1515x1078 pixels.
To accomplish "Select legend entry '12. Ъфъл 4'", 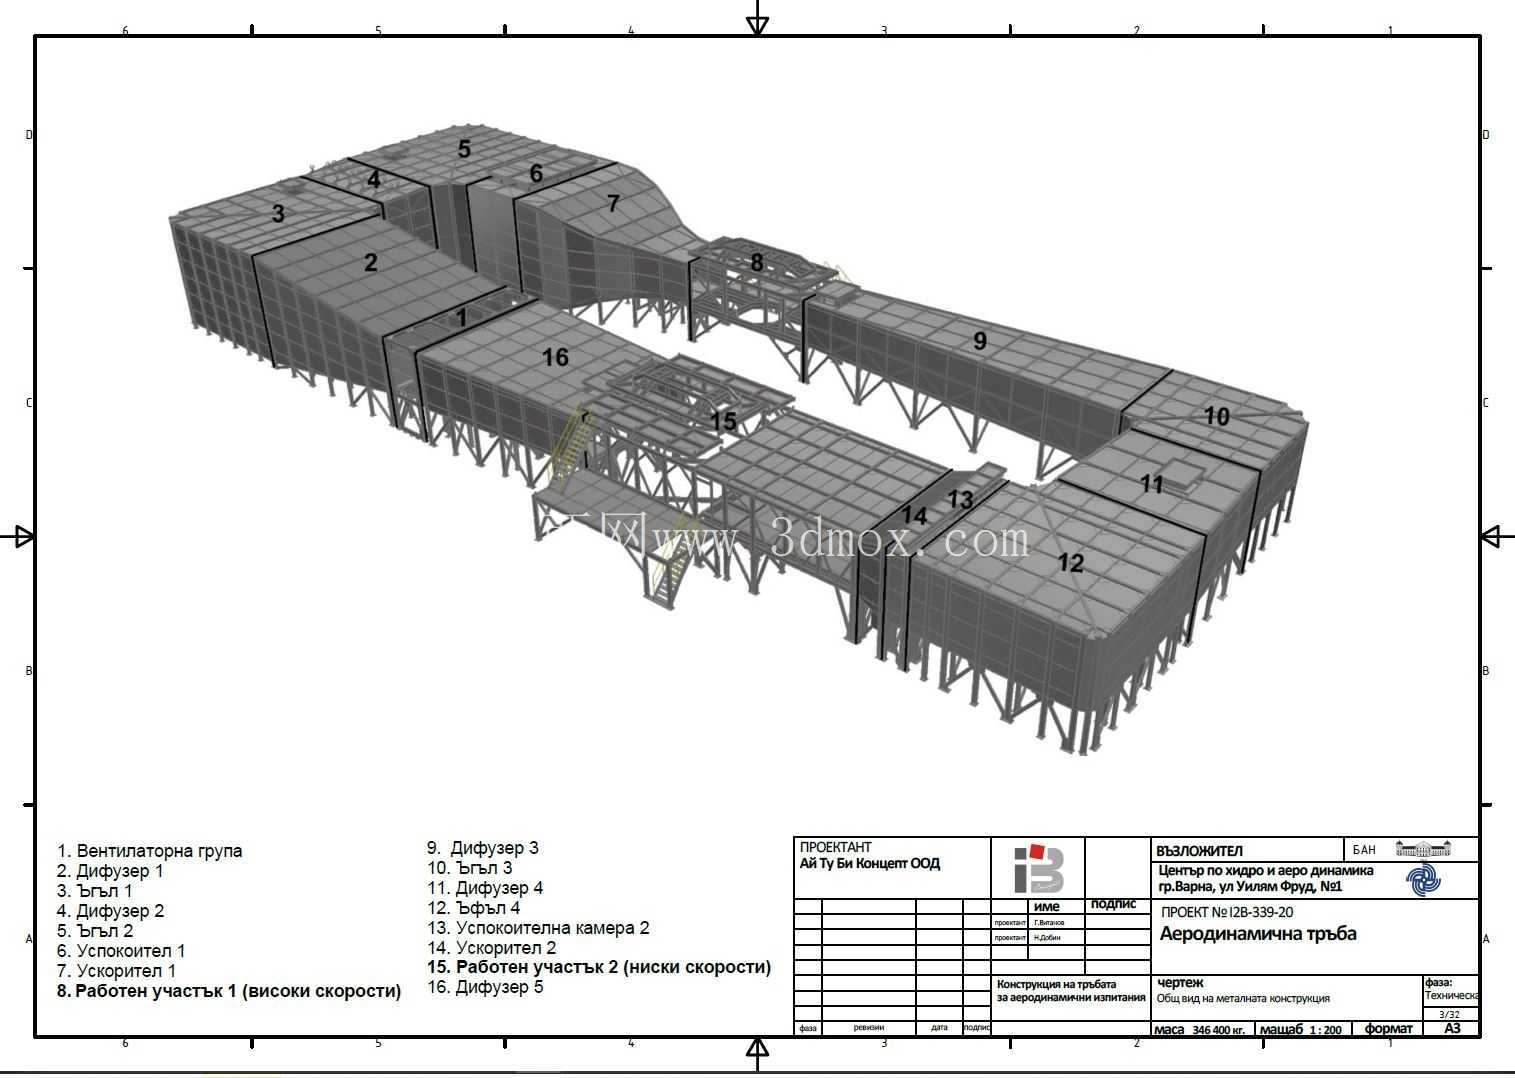I will point(474,908).
